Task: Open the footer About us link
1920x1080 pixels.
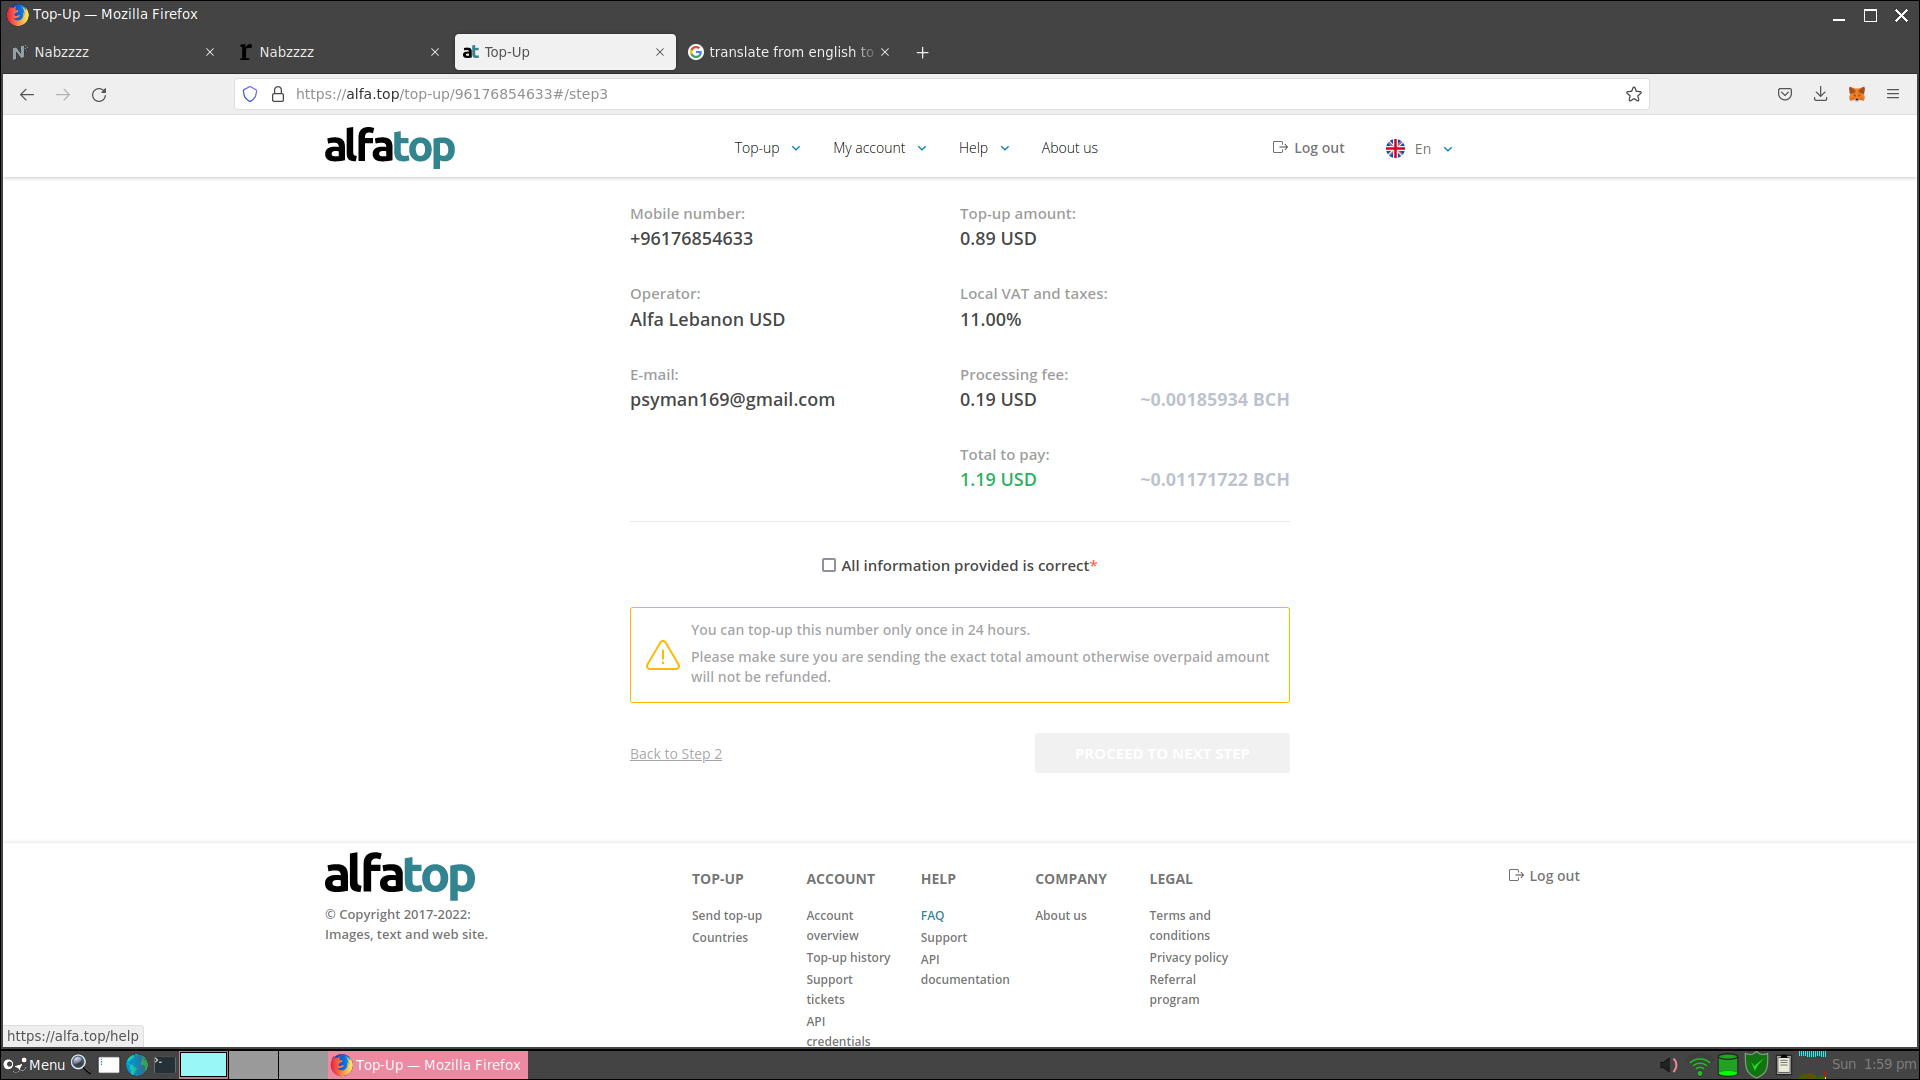Action: 1061,915
